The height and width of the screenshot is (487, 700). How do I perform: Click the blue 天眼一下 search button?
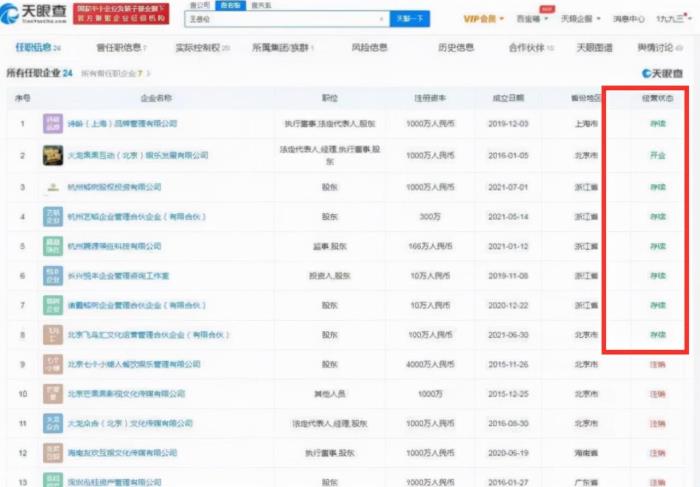(x=409, y=19)
